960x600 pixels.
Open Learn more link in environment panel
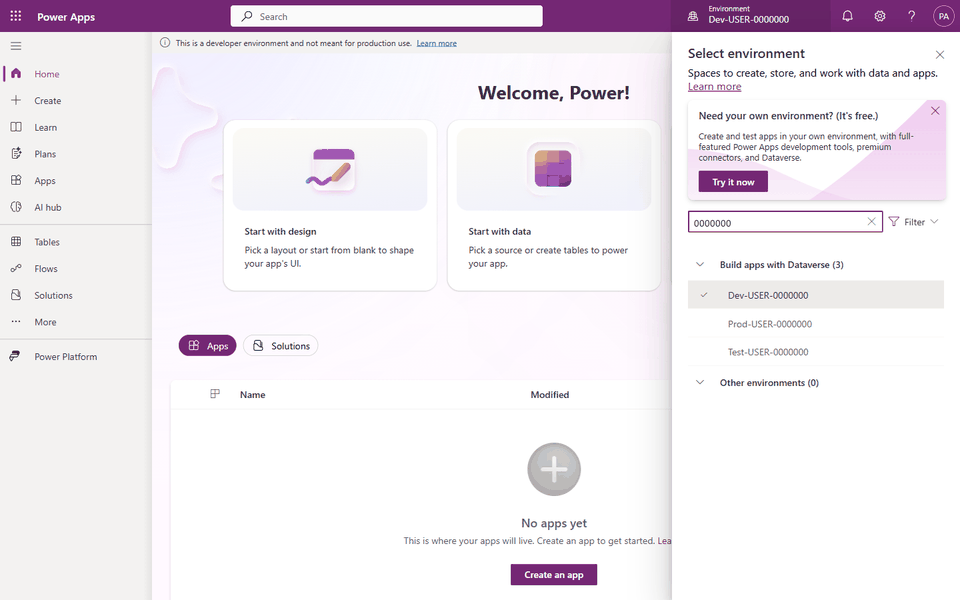click(x=714, y=86)
